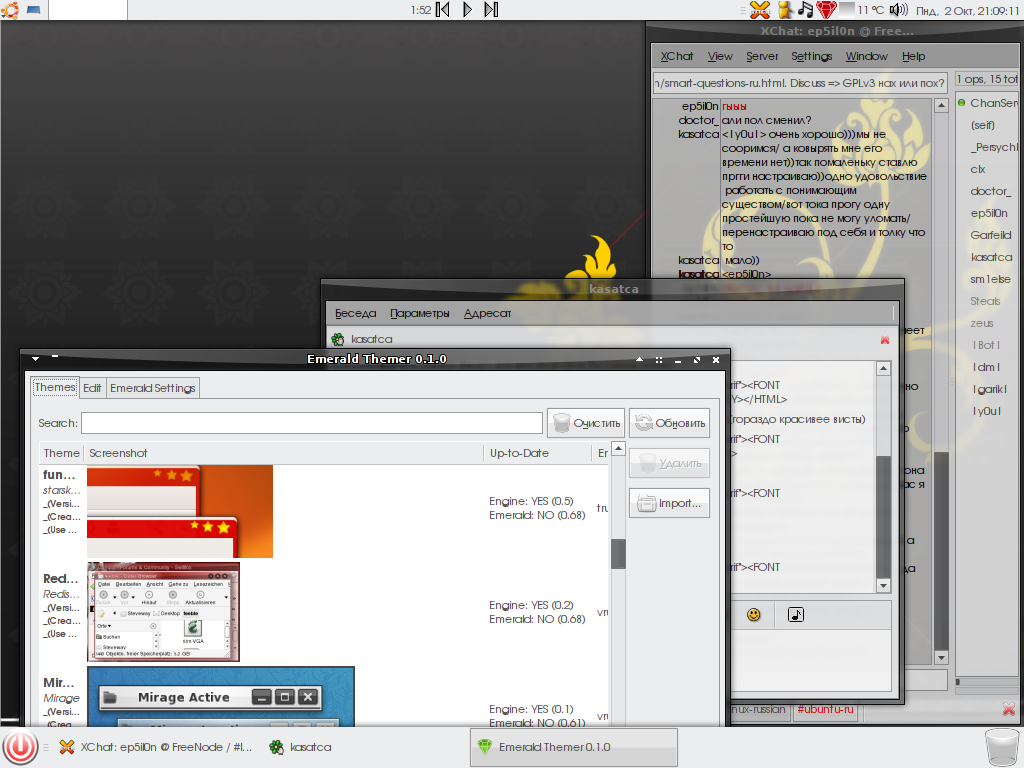Click the kasatca chat scrollbar down arrow

point(884,585)
